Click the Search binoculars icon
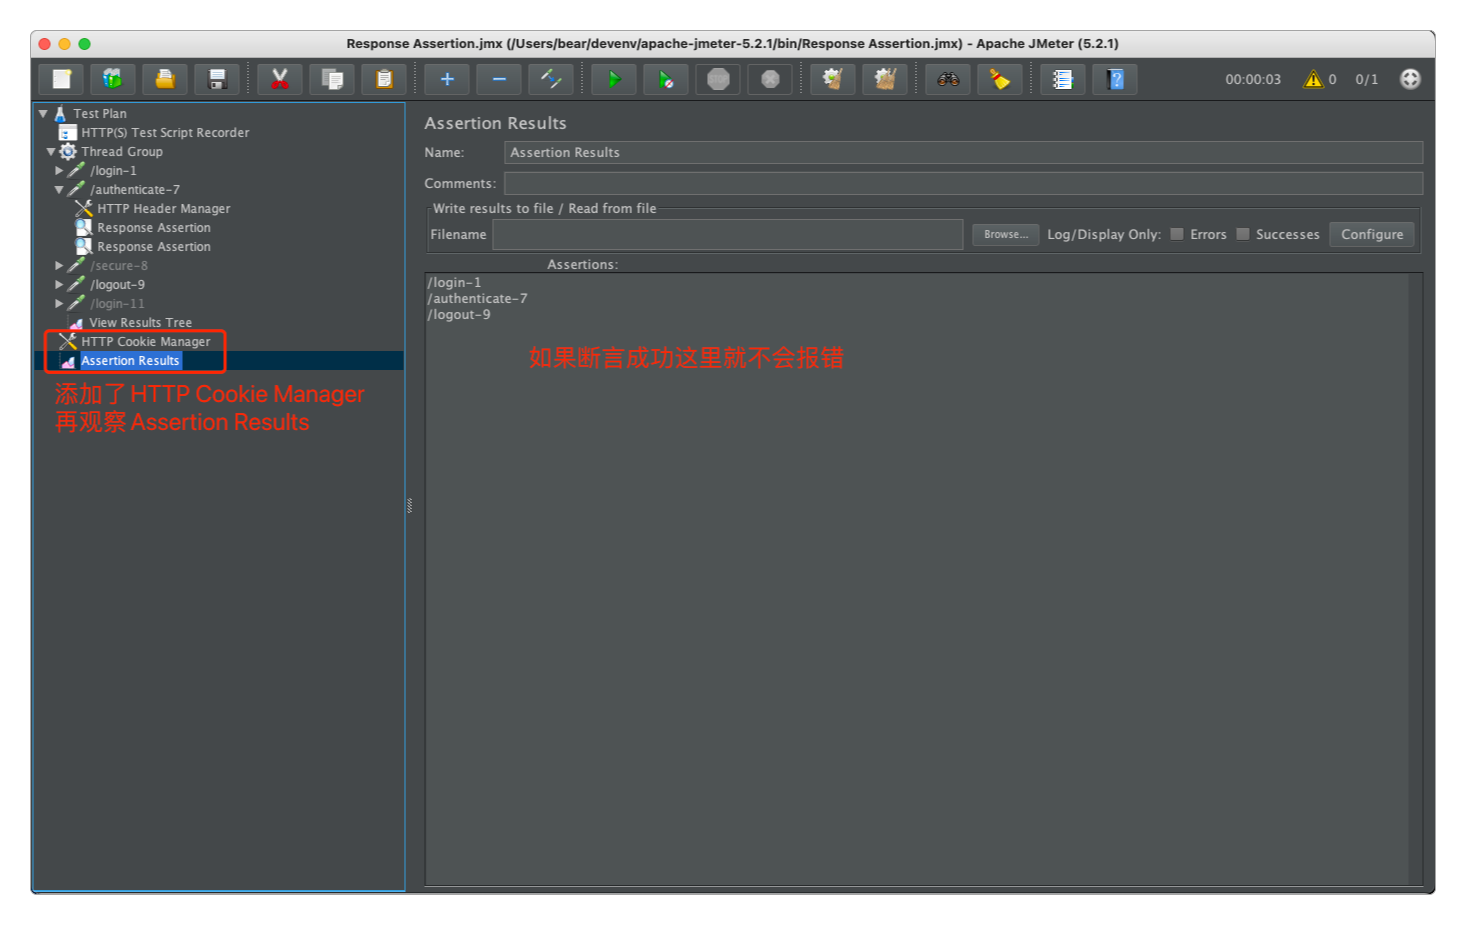 click(948, 79)
